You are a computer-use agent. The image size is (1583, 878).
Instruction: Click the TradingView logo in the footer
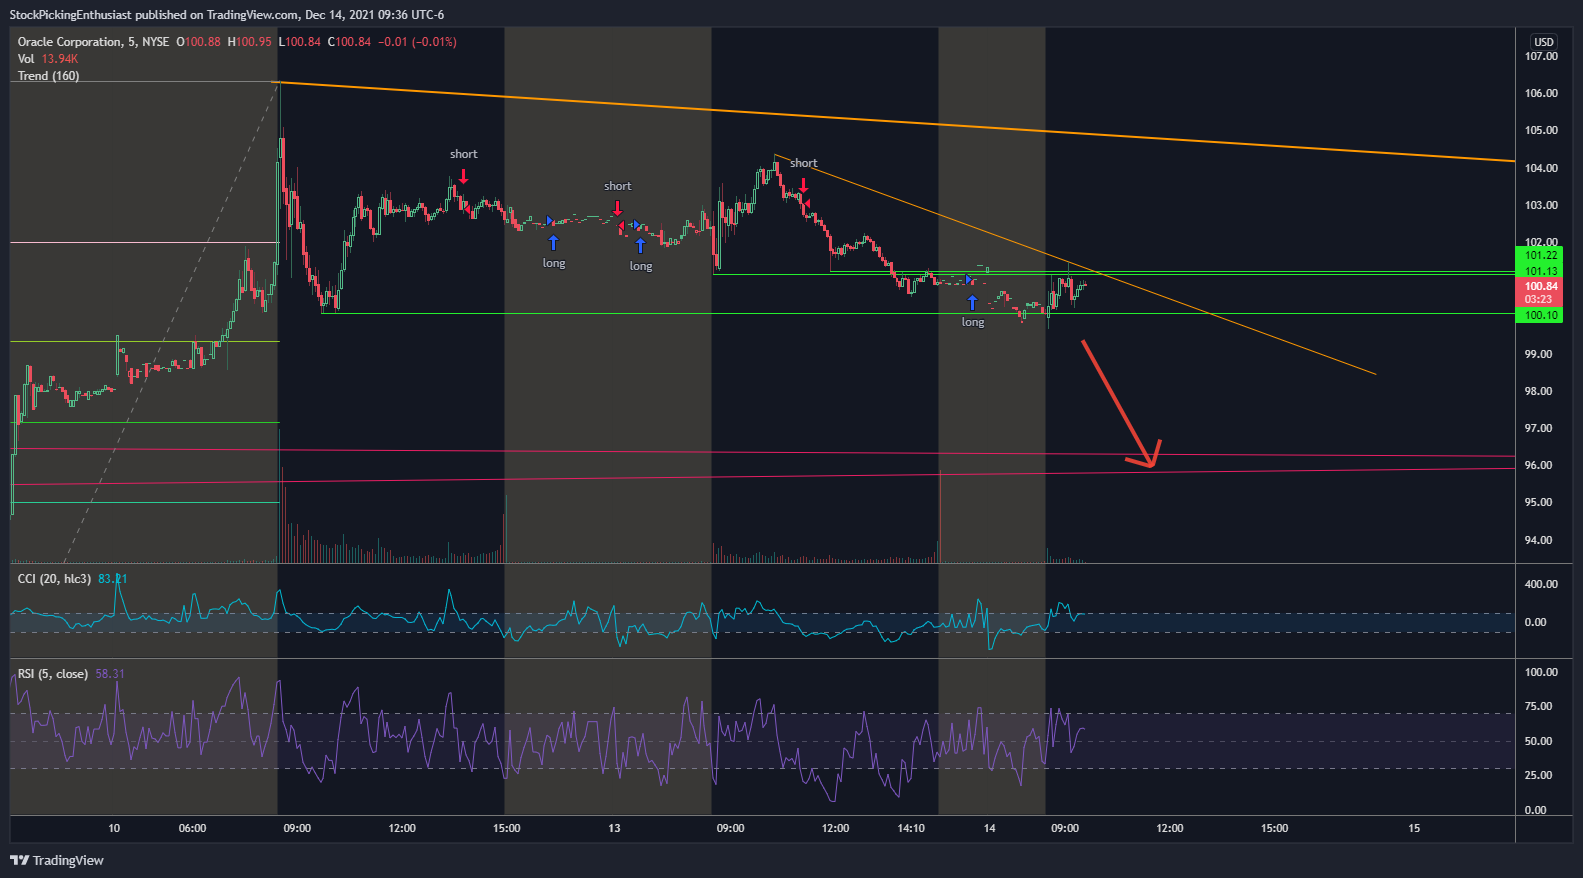click(57, 860)
